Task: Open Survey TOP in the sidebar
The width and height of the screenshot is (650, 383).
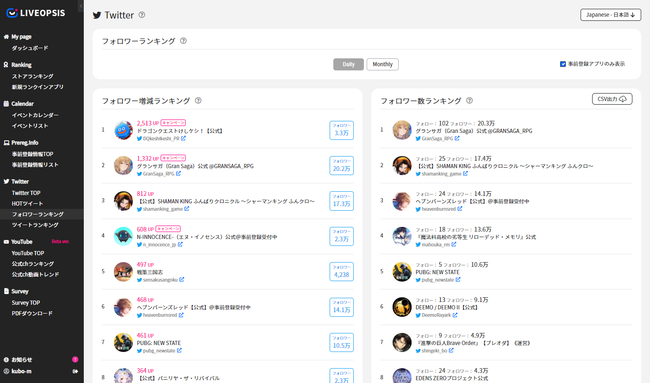Action: 26,303
